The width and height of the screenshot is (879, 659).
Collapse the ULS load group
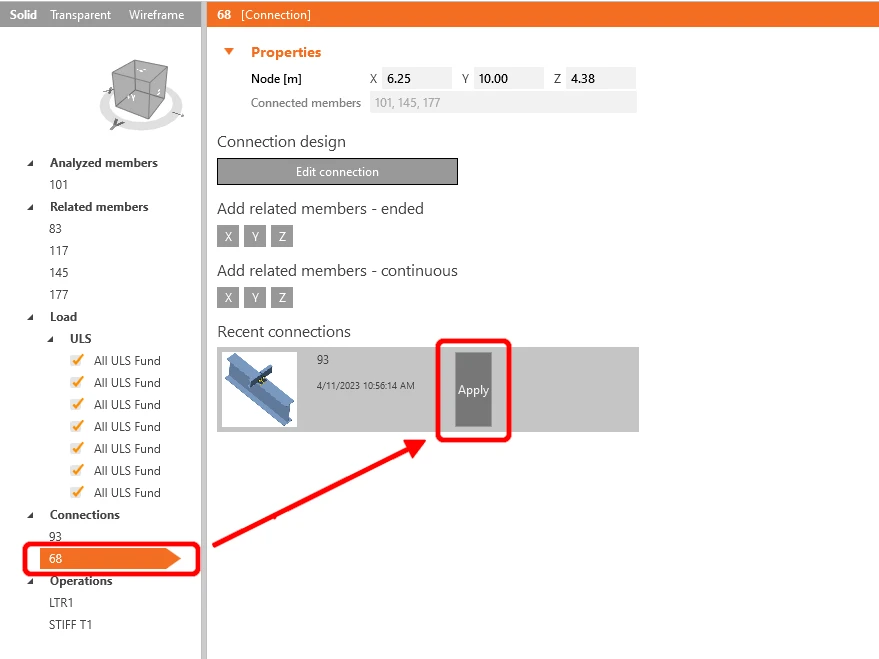coord(51,339)
